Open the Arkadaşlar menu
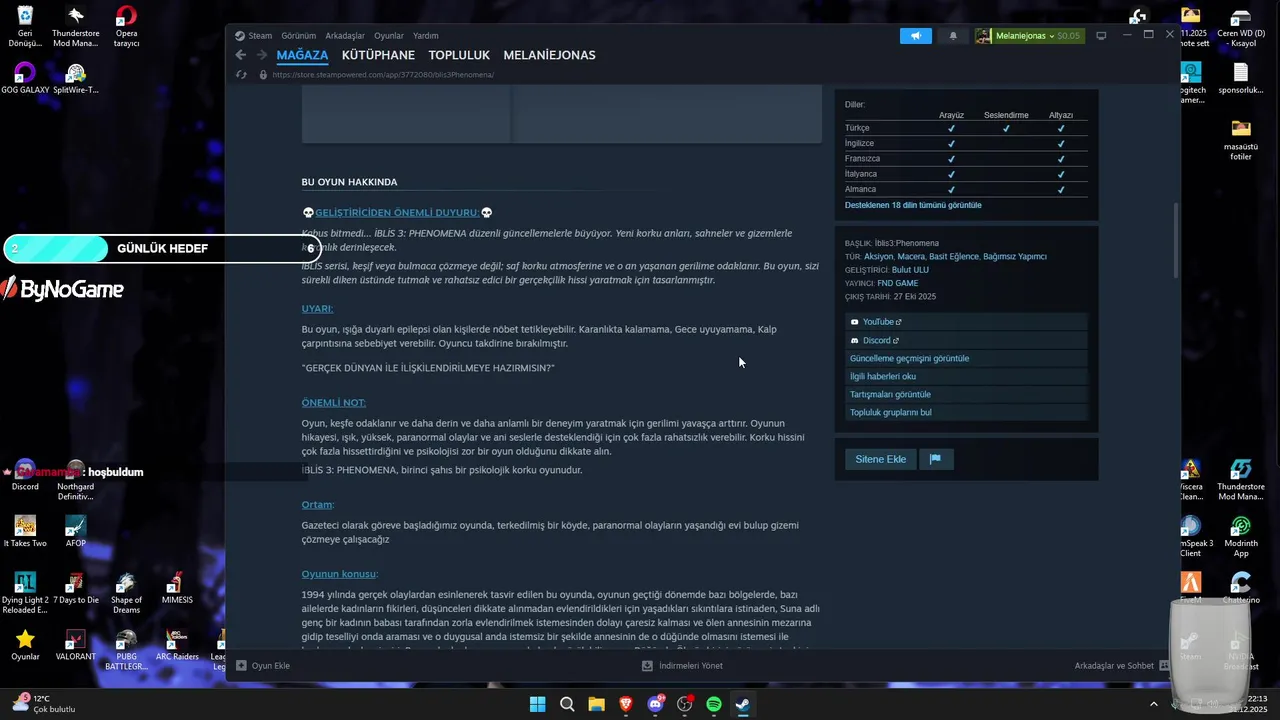The image size is (1280, 720). pos(345,35)
